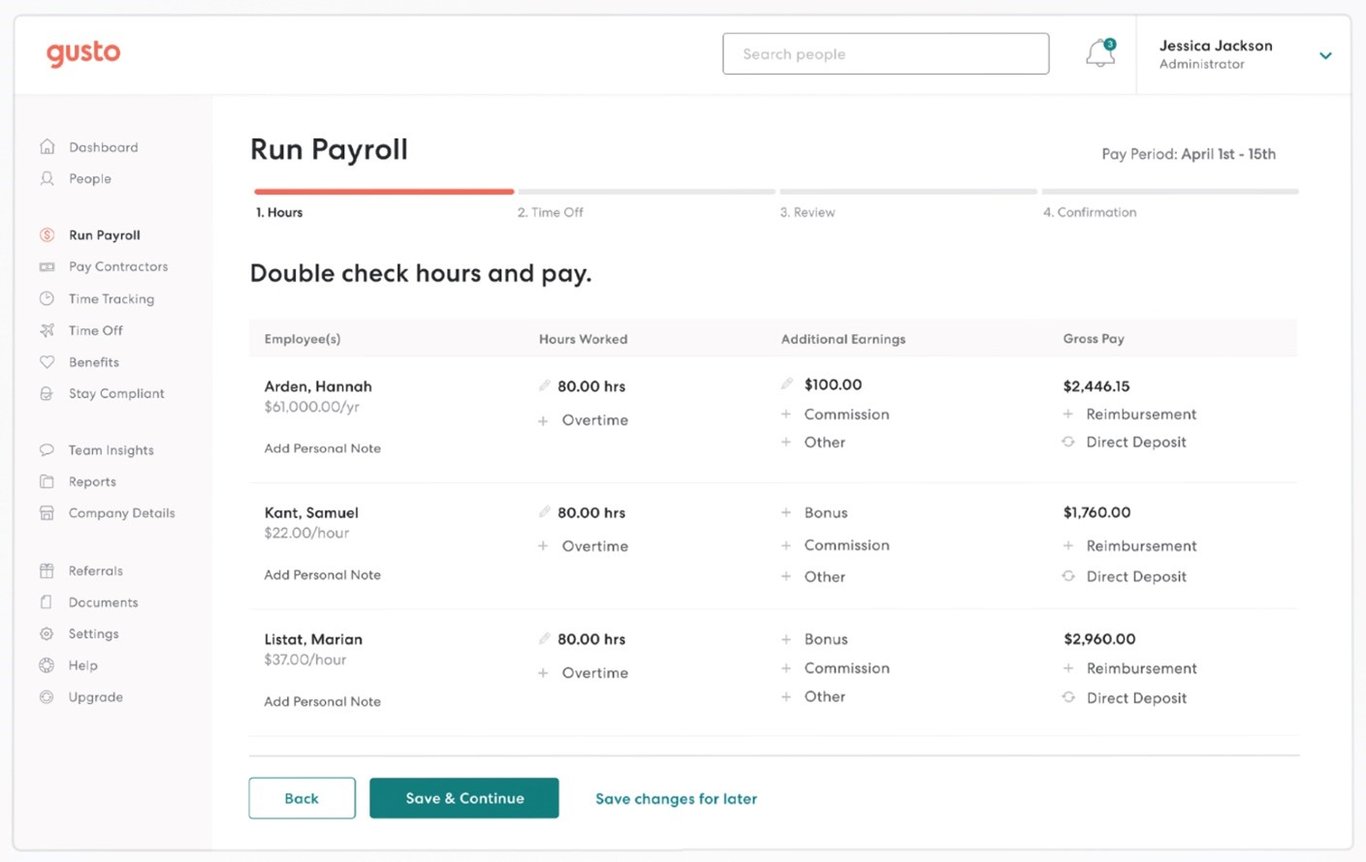Click the Hours step progress bar
The image size is (1366, 862).
pos(383,191)
